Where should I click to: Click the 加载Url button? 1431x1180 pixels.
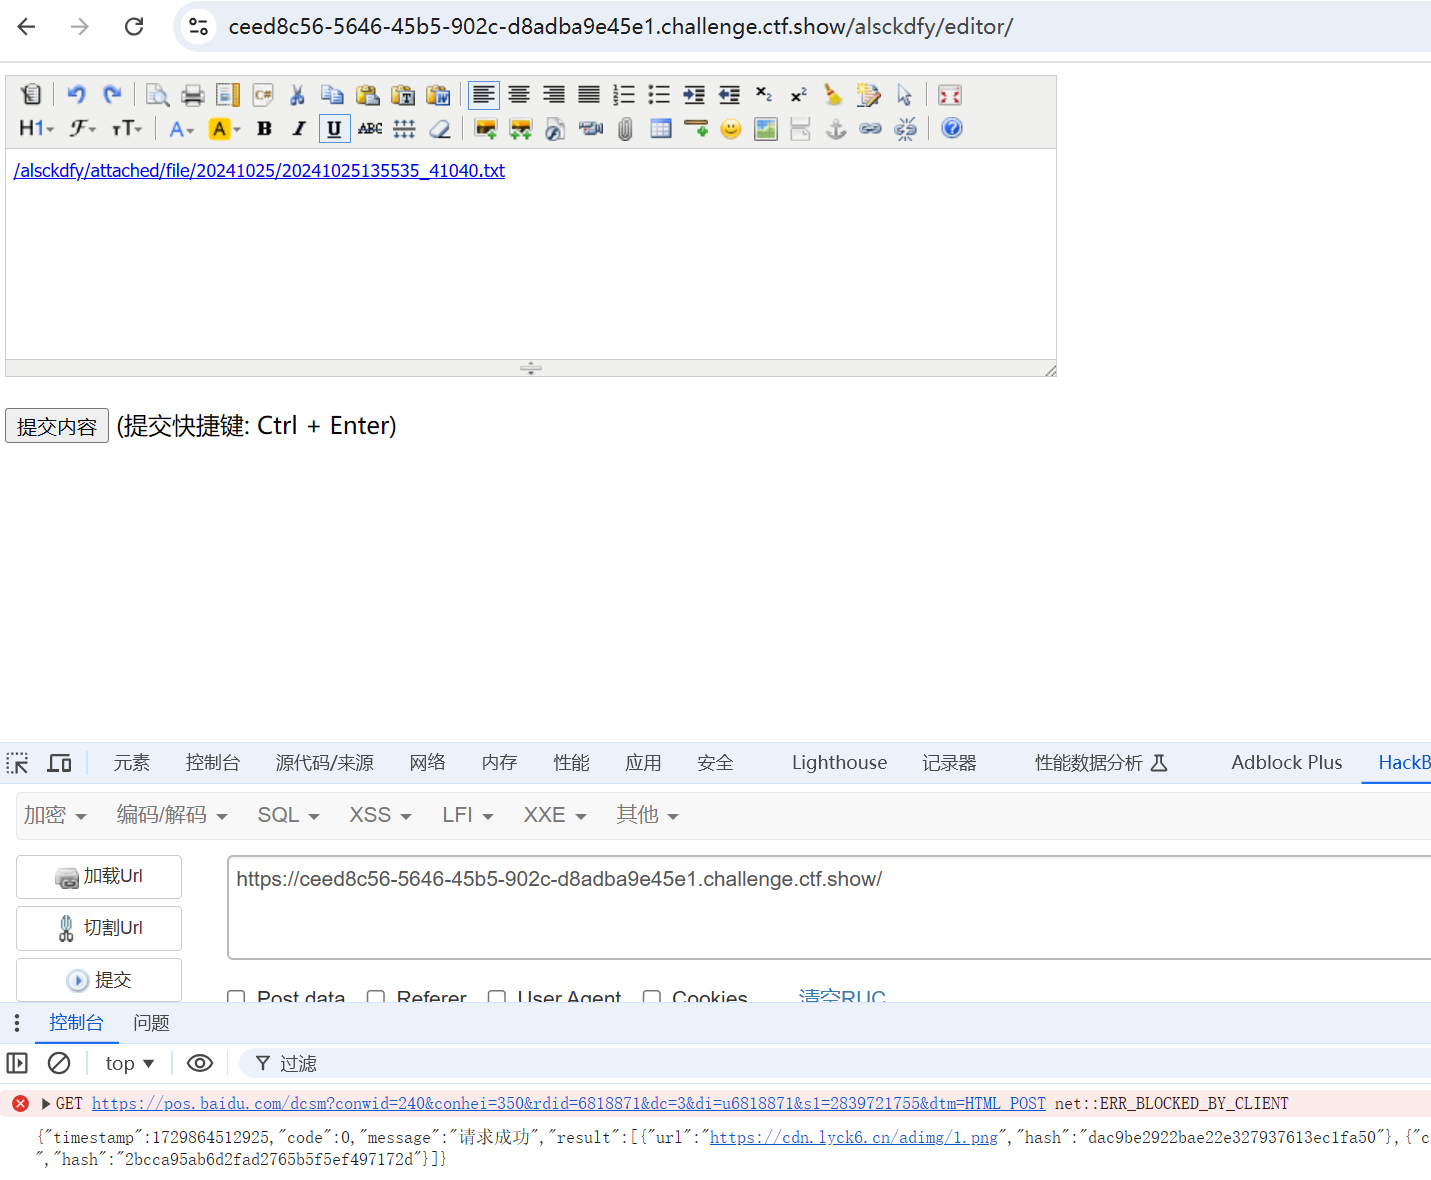point(99,877)
